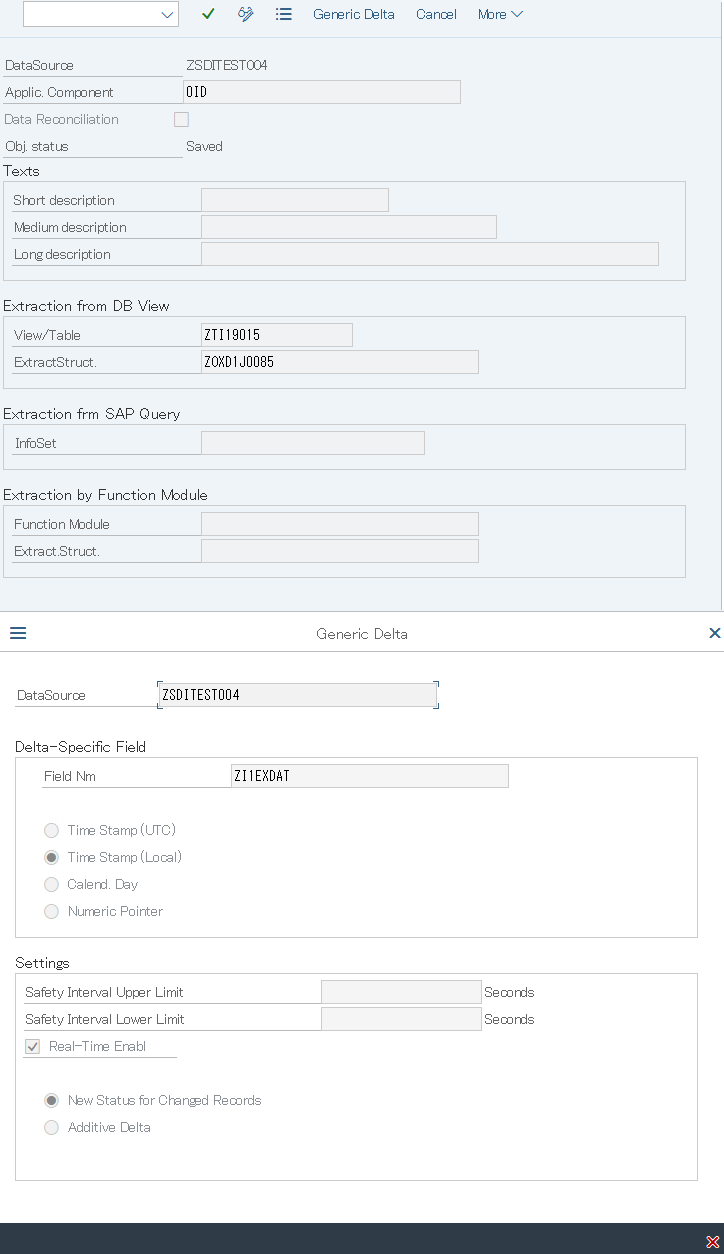Open the list overview icon in the toolbar
This screenshot has height=1254, width=724.
[x=284, y=14]
